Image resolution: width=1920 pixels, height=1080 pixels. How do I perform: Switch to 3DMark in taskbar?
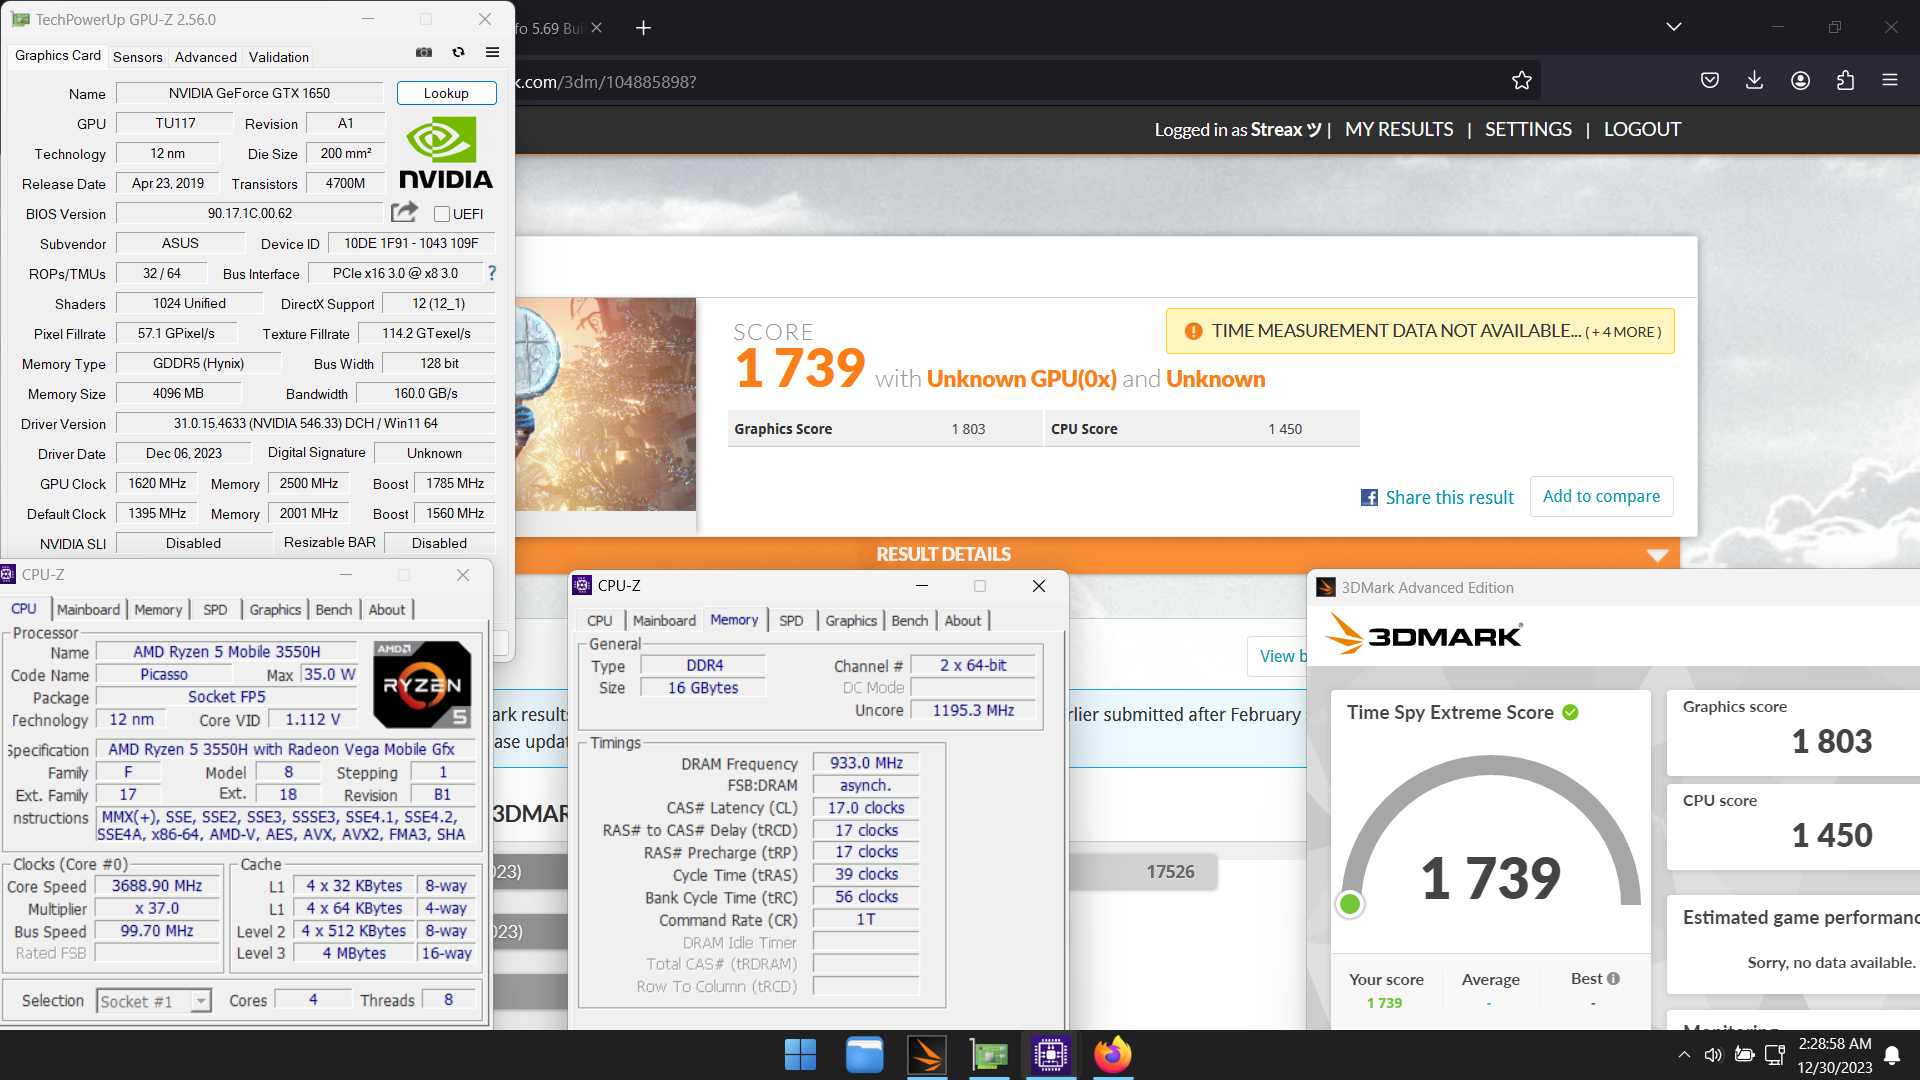coord(927,1055)
